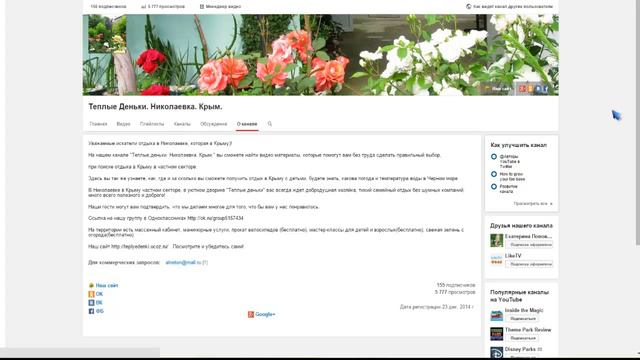This screenshot has width=640, height=360.
Task: Click the Менеджер видео icon
Action: 202,7
